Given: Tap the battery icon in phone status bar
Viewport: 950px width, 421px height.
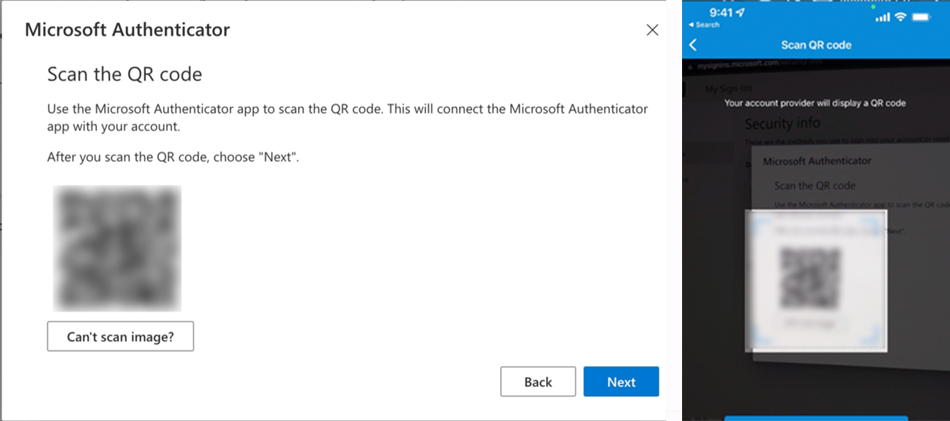Looking at the screenshot, I should click(924, 17).
